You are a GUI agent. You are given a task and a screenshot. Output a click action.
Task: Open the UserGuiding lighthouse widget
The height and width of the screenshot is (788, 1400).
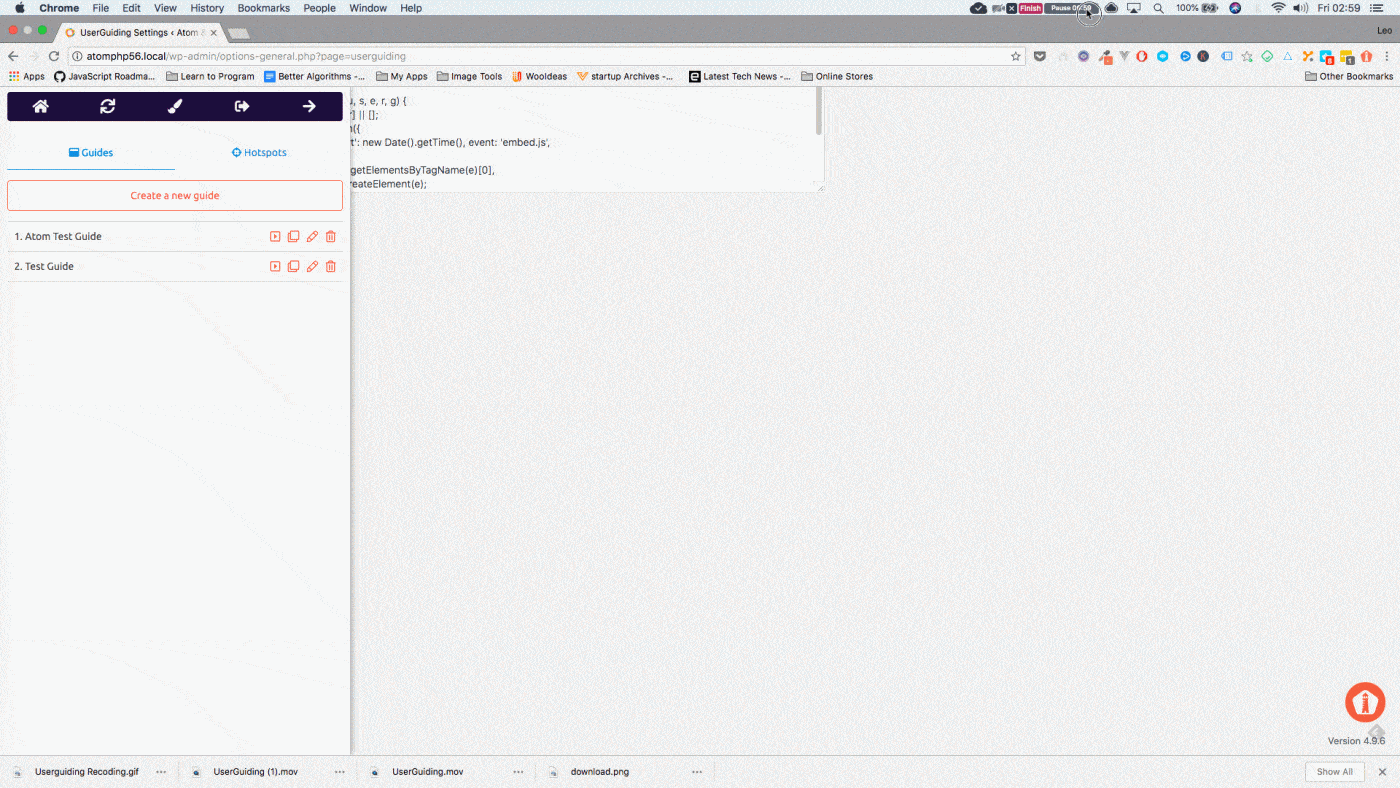tap(1364, 702)
